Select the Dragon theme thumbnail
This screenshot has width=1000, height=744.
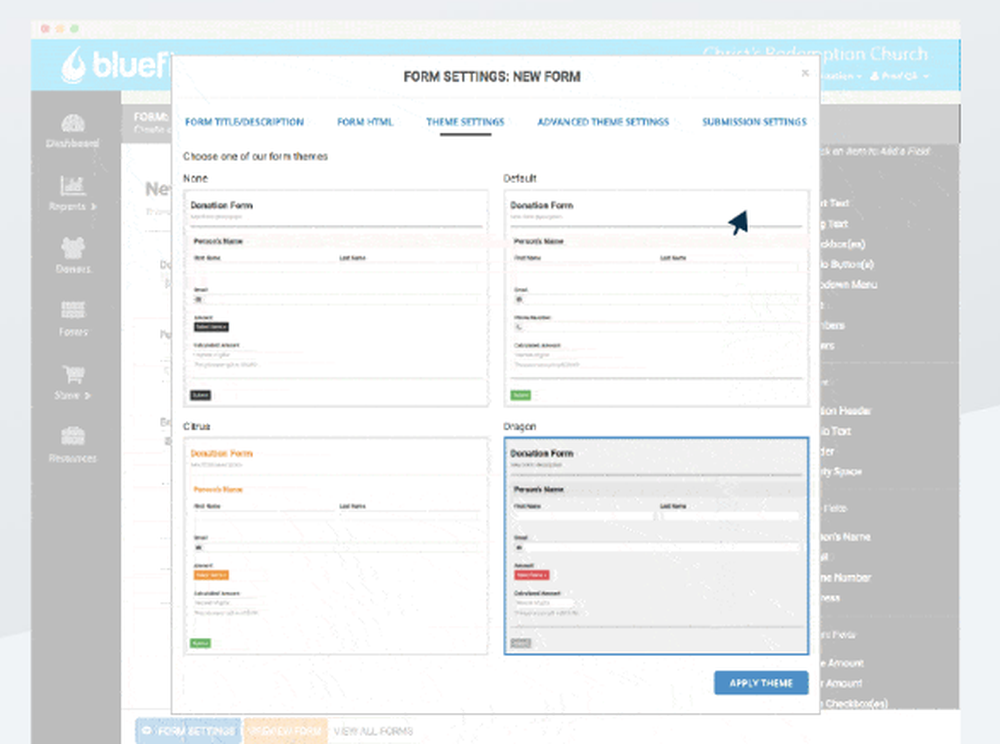pyautogui.click(x=657, y=545)
